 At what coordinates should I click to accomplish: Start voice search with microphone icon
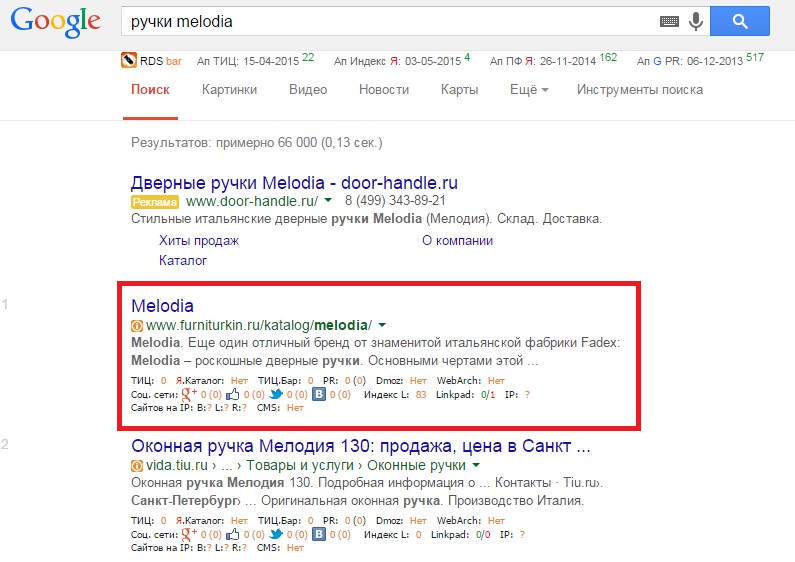(696, 21)
